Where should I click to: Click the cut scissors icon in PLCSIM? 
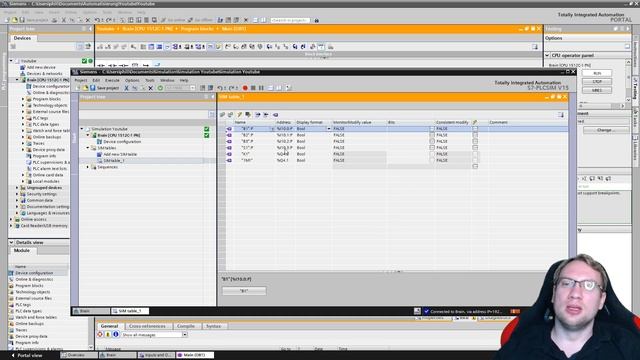coord(127,88)
